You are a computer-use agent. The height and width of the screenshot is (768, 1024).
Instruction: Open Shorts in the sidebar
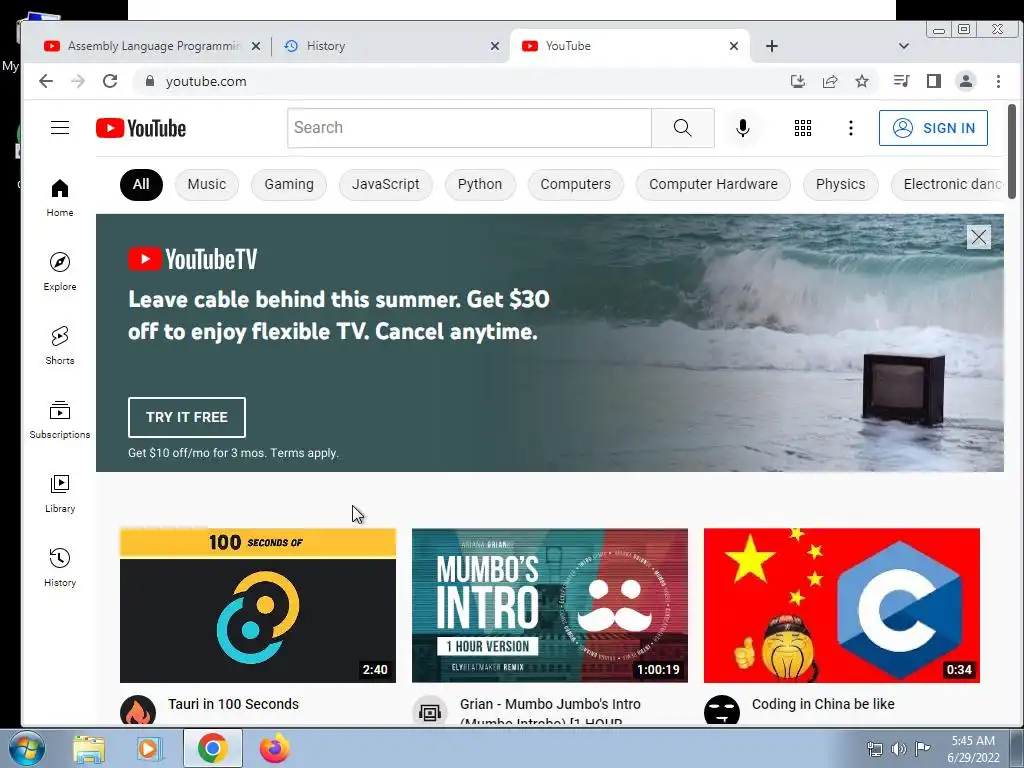pos(60,345)
